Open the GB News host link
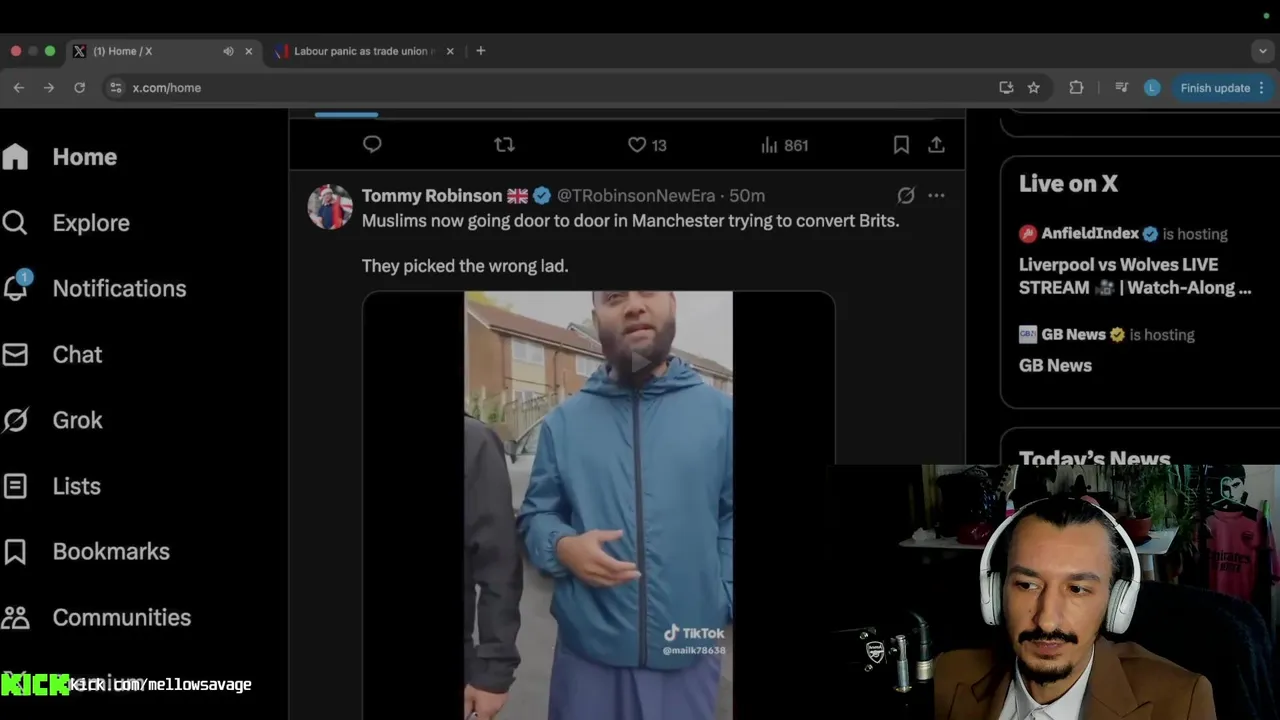 [x=1072, y=334]
